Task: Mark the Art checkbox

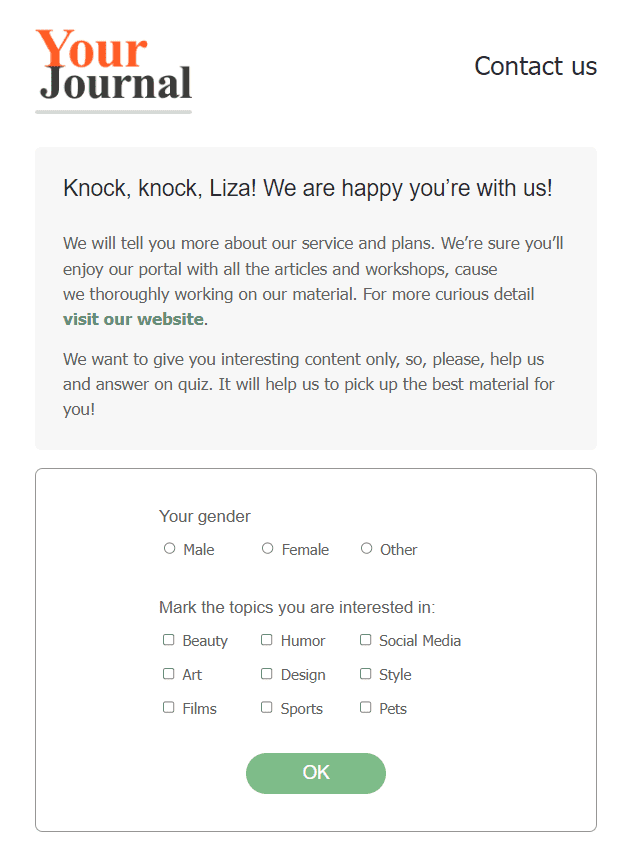Action: pyautogui.click(x=169, y=674)
